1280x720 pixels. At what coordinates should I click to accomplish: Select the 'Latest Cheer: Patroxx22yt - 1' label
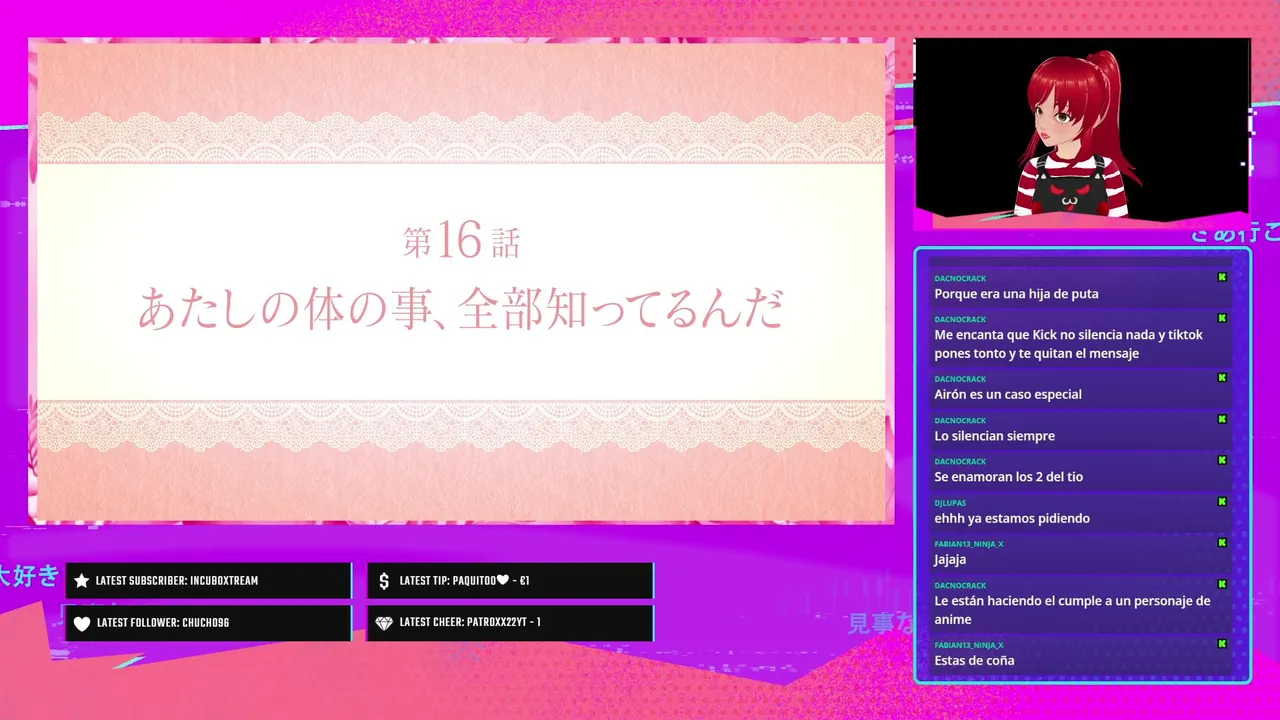pyautogui.click(x=470, y=623)
